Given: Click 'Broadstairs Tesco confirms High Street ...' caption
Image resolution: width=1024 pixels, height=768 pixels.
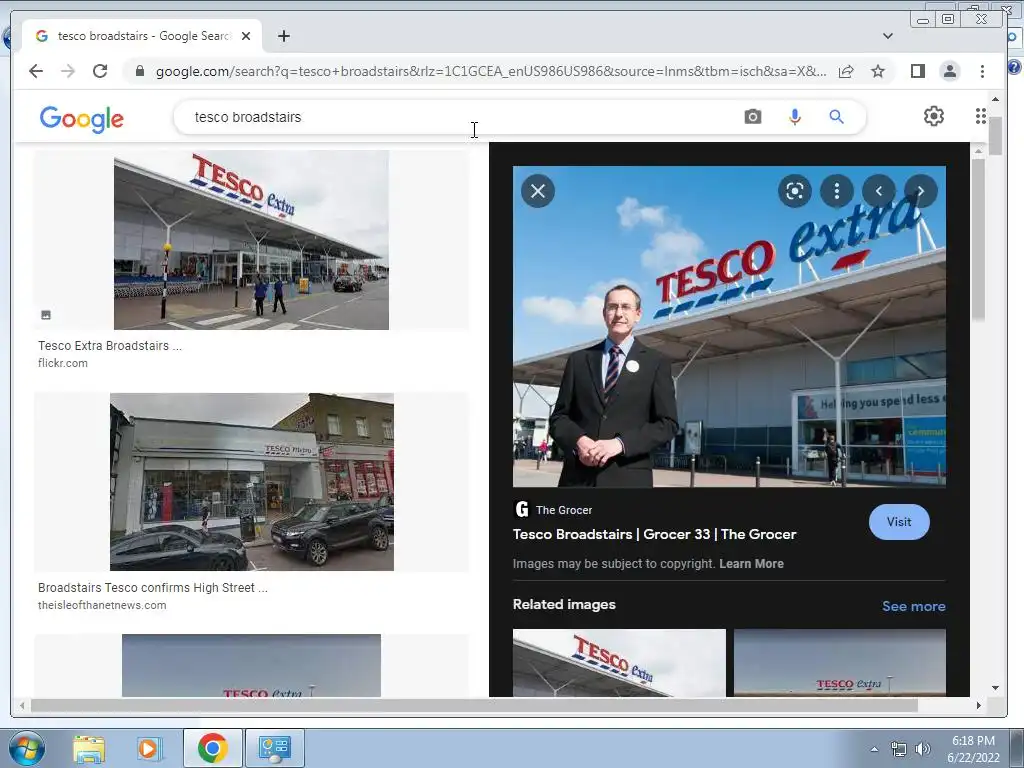Looking at the screenshot, I should pos(153,588).
